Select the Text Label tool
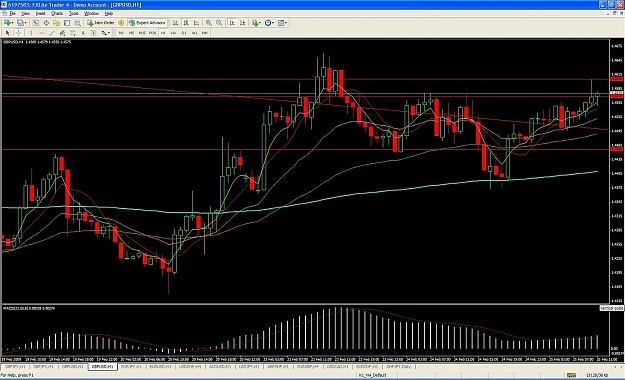Viewport: 625px width, 380px height. (93, 33)
